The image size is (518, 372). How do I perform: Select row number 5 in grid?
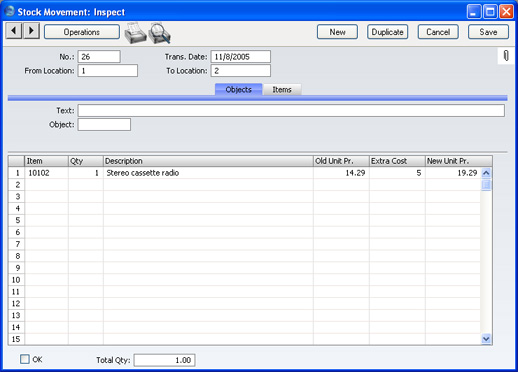click(x=17, y=220)
